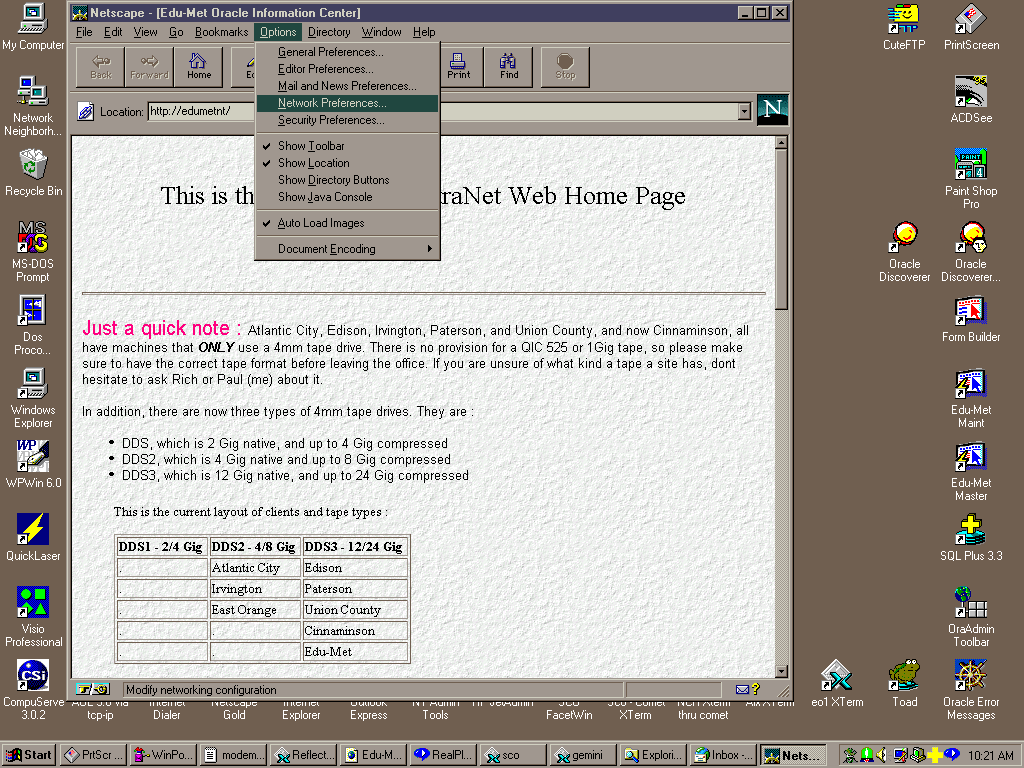The width and height of the screenshot is (1024, 768).
Task: Open Find from the toolbar
Action: point(509,67)
